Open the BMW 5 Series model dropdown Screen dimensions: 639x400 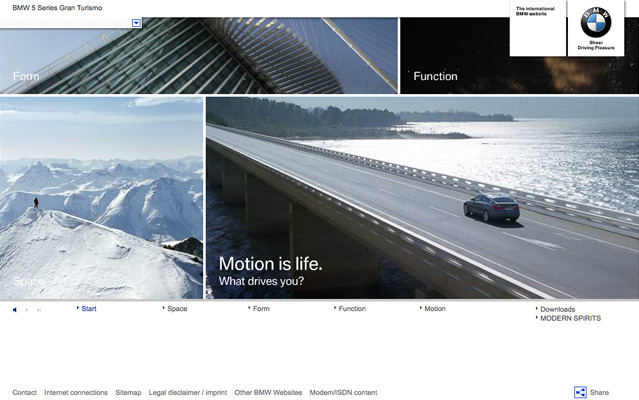click(x=137, y=23)
